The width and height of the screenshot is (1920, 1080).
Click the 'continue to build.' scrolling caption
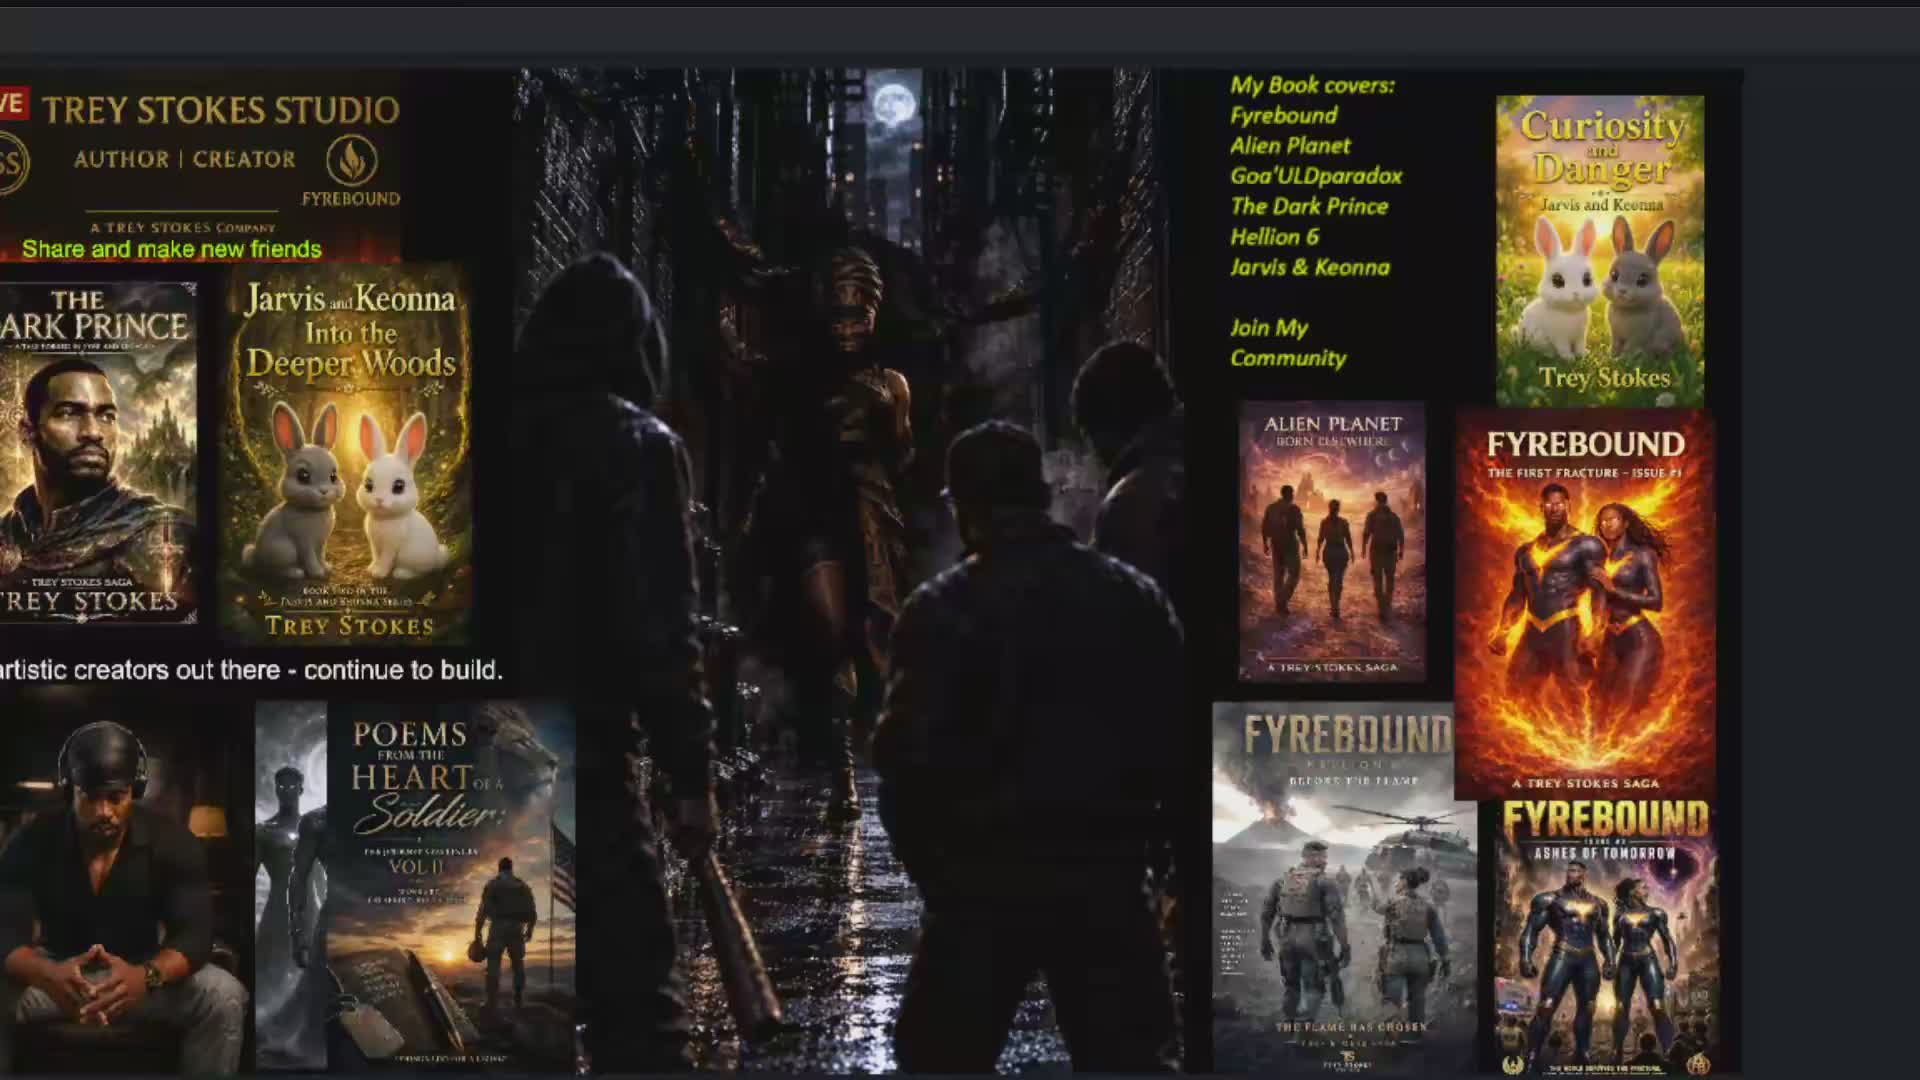point(403,670)
